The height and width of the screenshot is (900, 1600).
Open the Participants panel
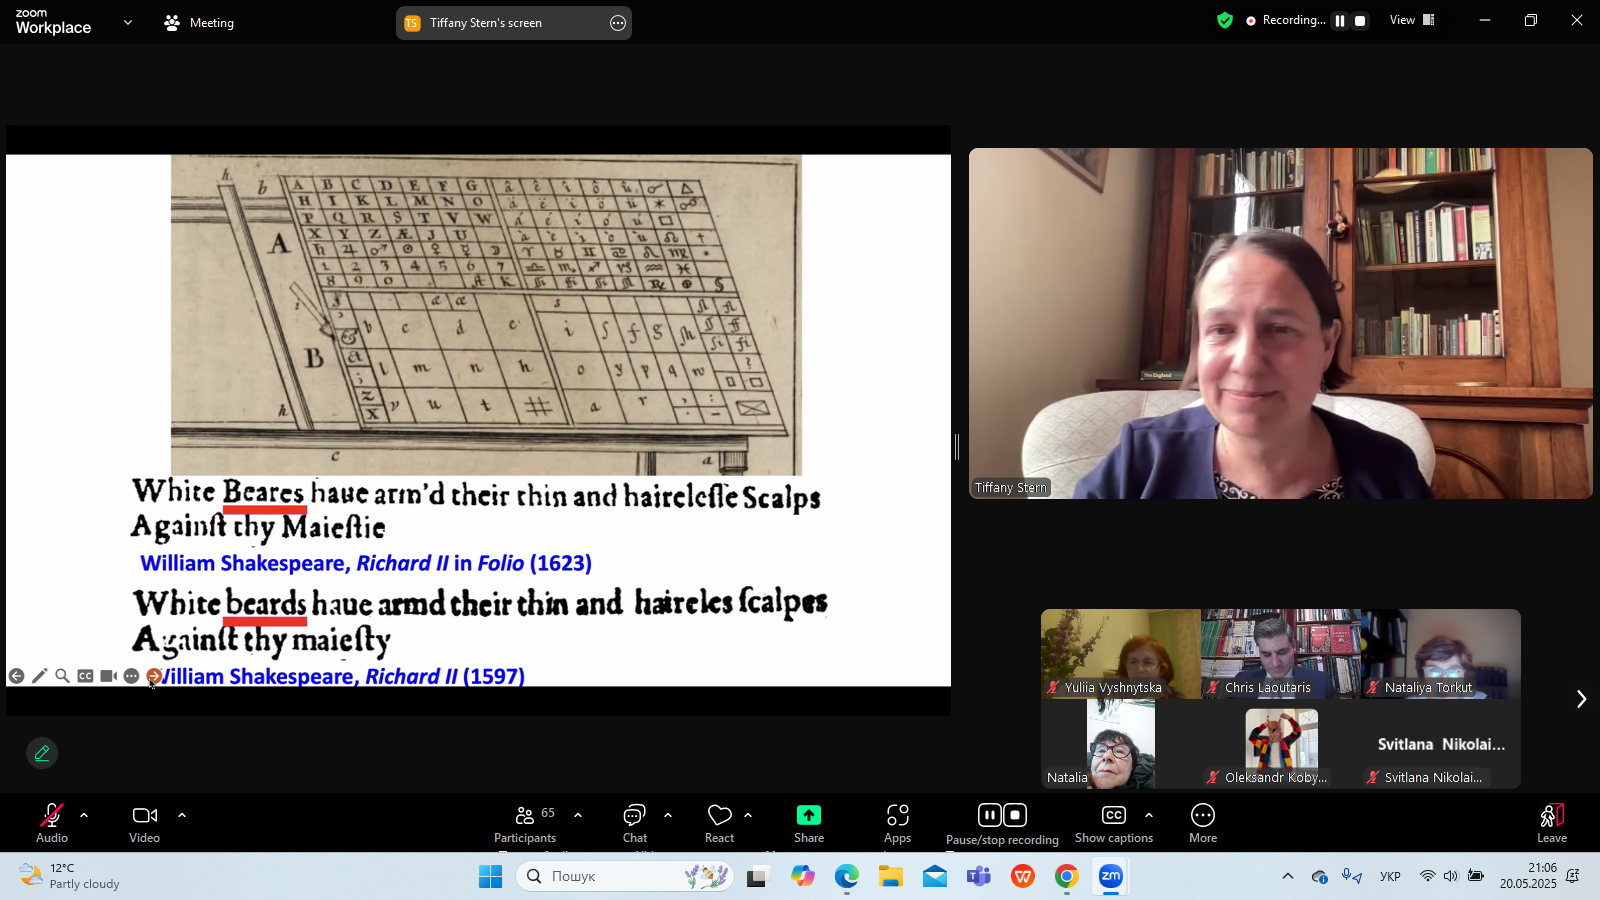[525, 823]
